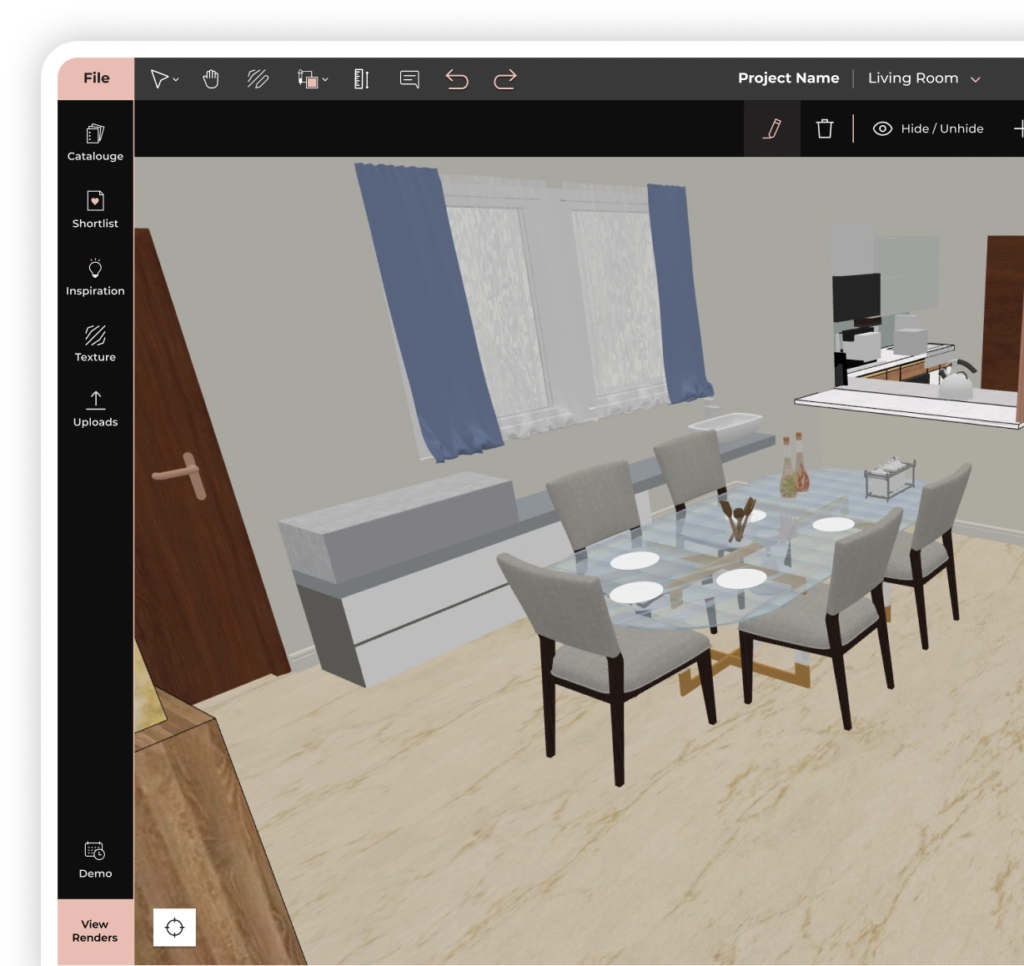Open the Demo scheduling option

[95, 860]
